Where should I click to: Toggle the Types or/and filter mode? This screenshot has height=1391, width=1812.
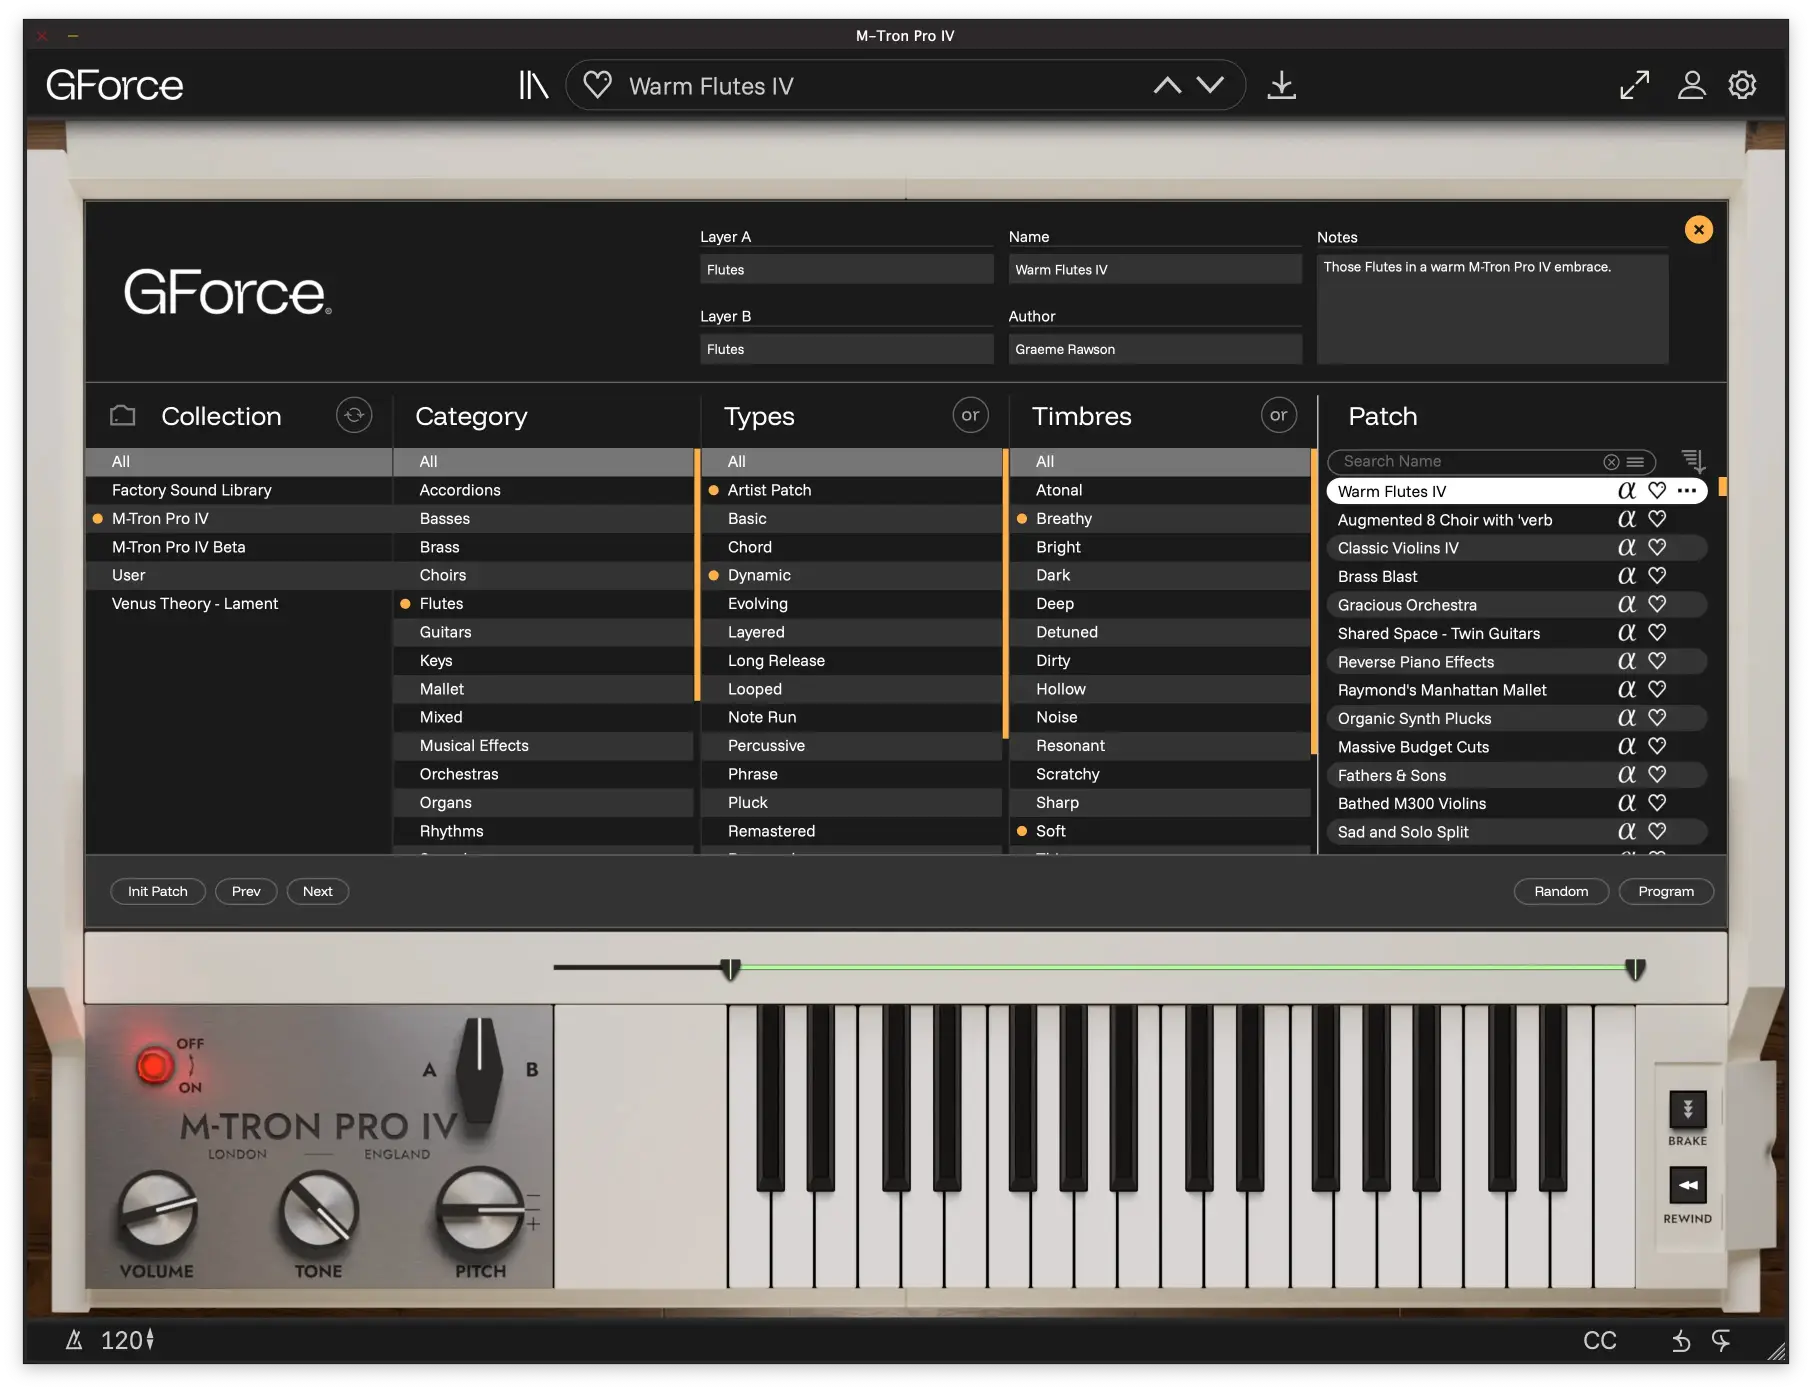[x=970, y=415]
